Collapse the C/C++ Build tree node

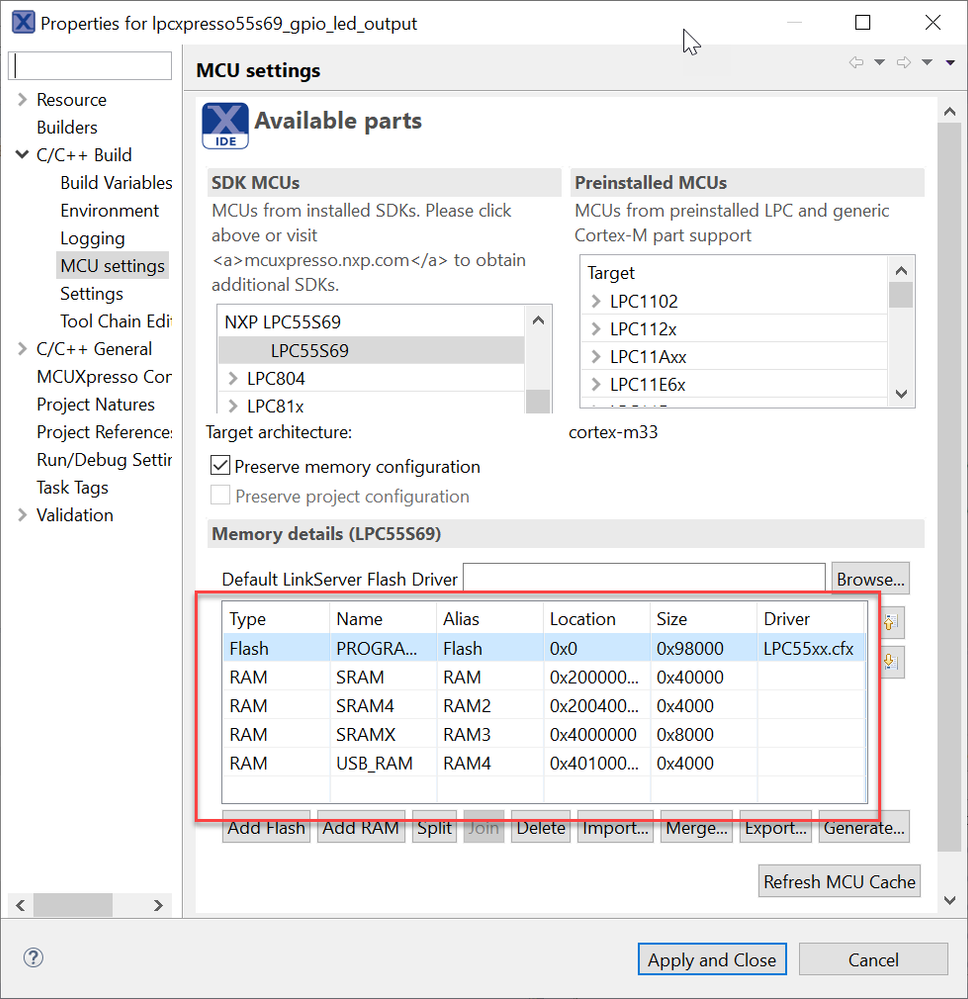[x=22, y=154]
